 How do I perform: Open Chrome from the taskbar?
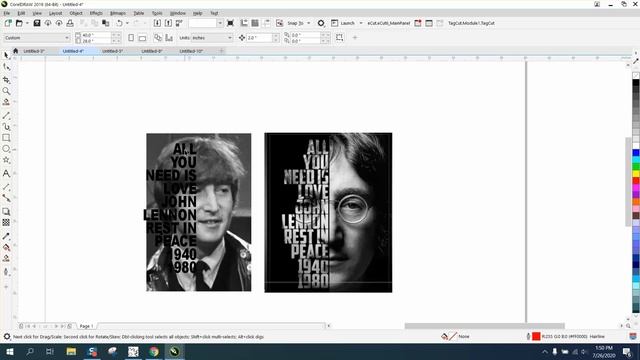click(x=154, y=351)
